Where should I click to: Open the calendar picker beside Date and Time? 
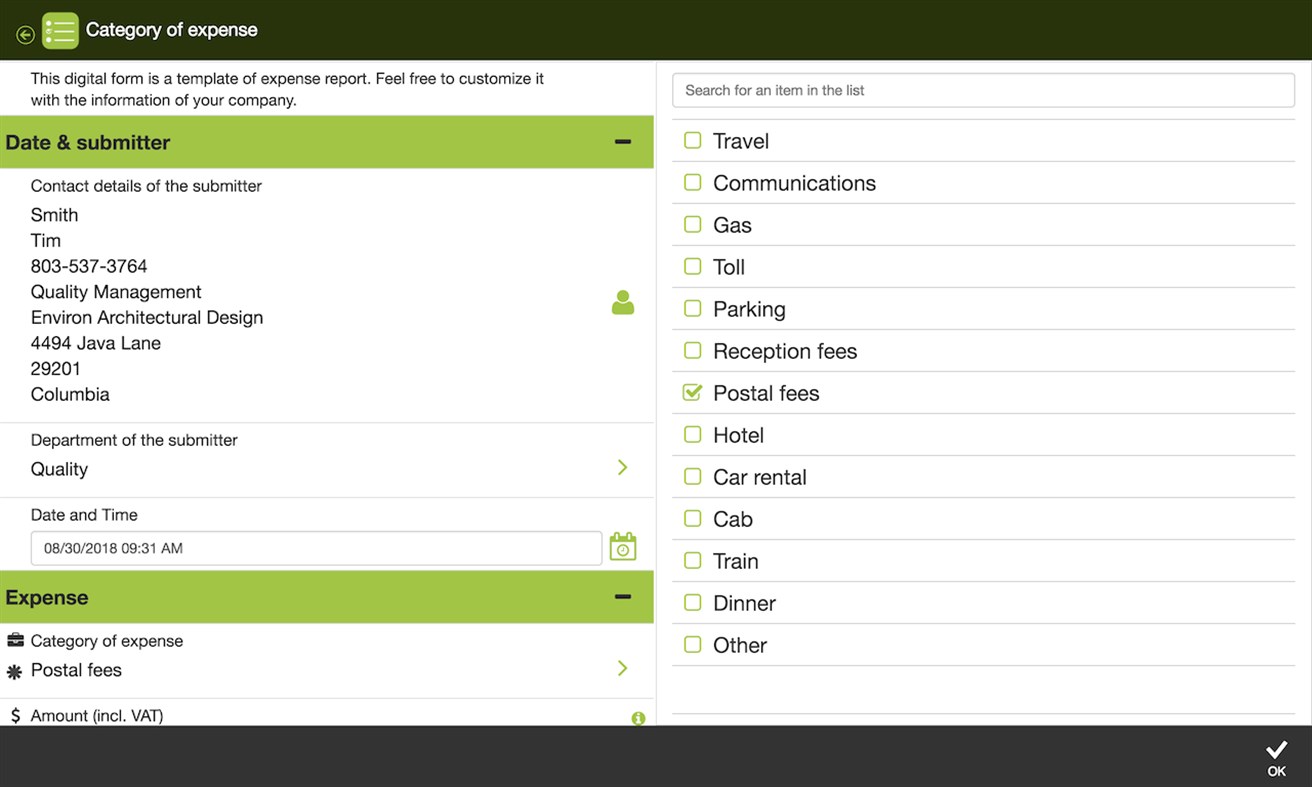[x=622, y=546]
